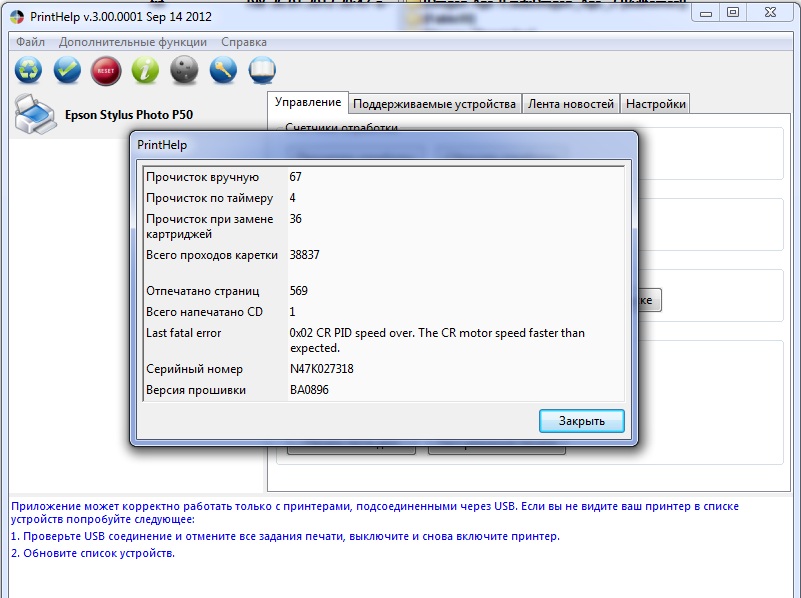Click the red RESET toolbar icon

pos(106,70)
